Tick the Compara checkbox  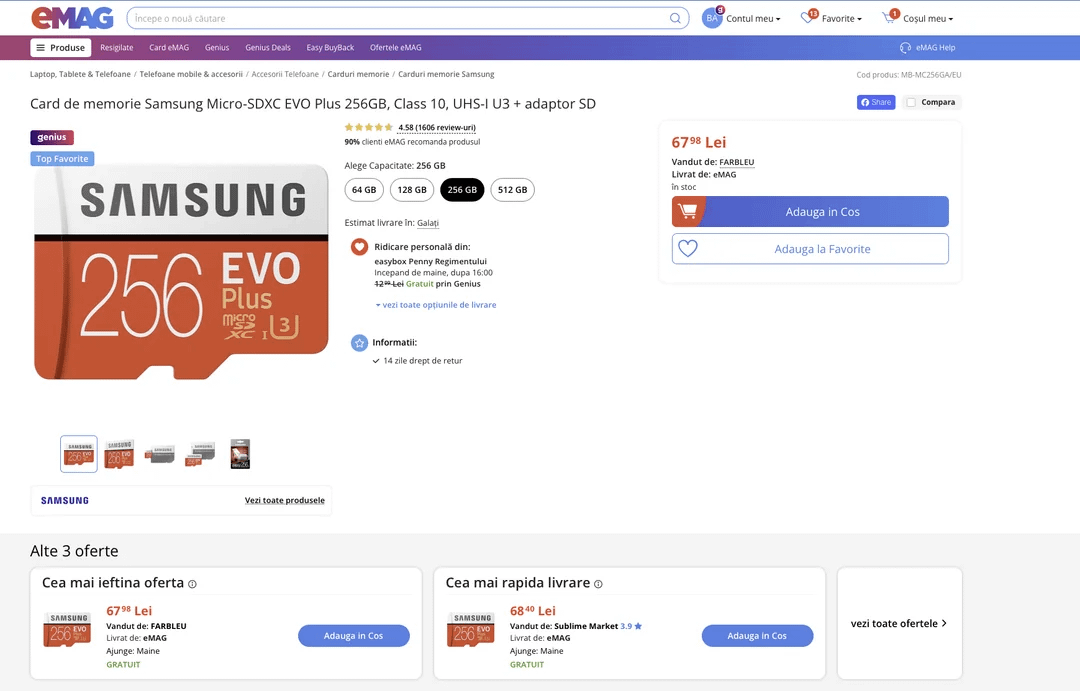pyautogui.click(x=911, y=102)
